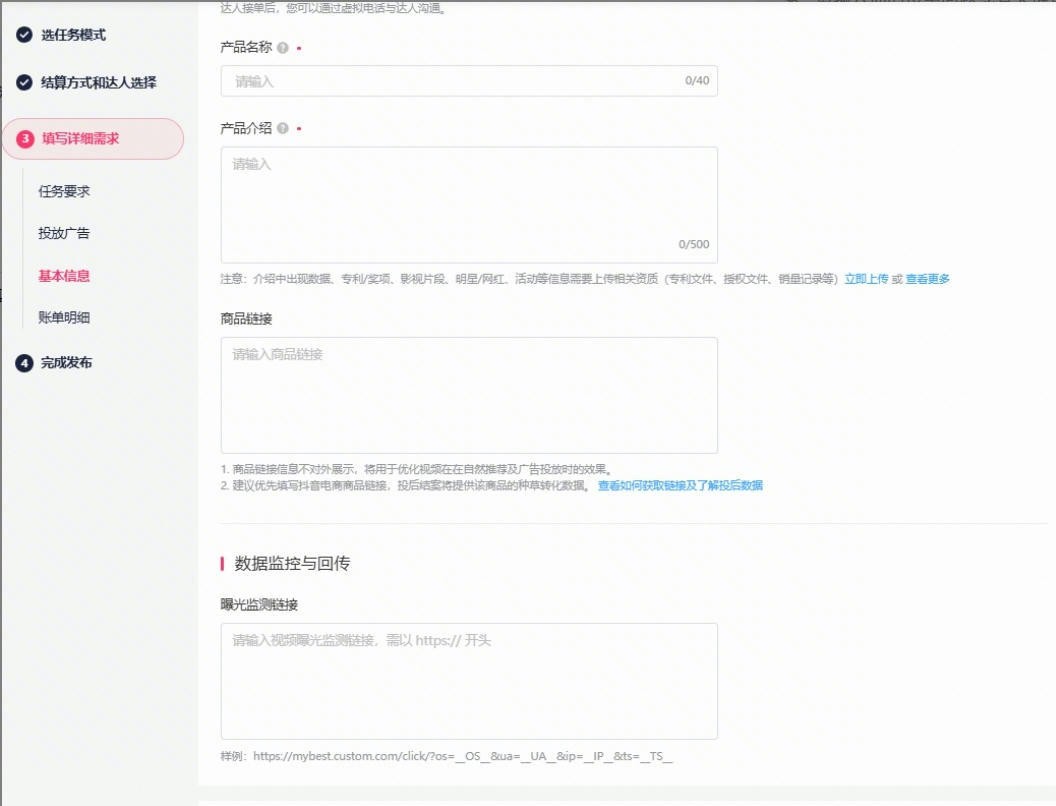The height and width of the screenshot is (806, 1056).
Task: Jump to the 投放广告 section
Action: (64, 233)
